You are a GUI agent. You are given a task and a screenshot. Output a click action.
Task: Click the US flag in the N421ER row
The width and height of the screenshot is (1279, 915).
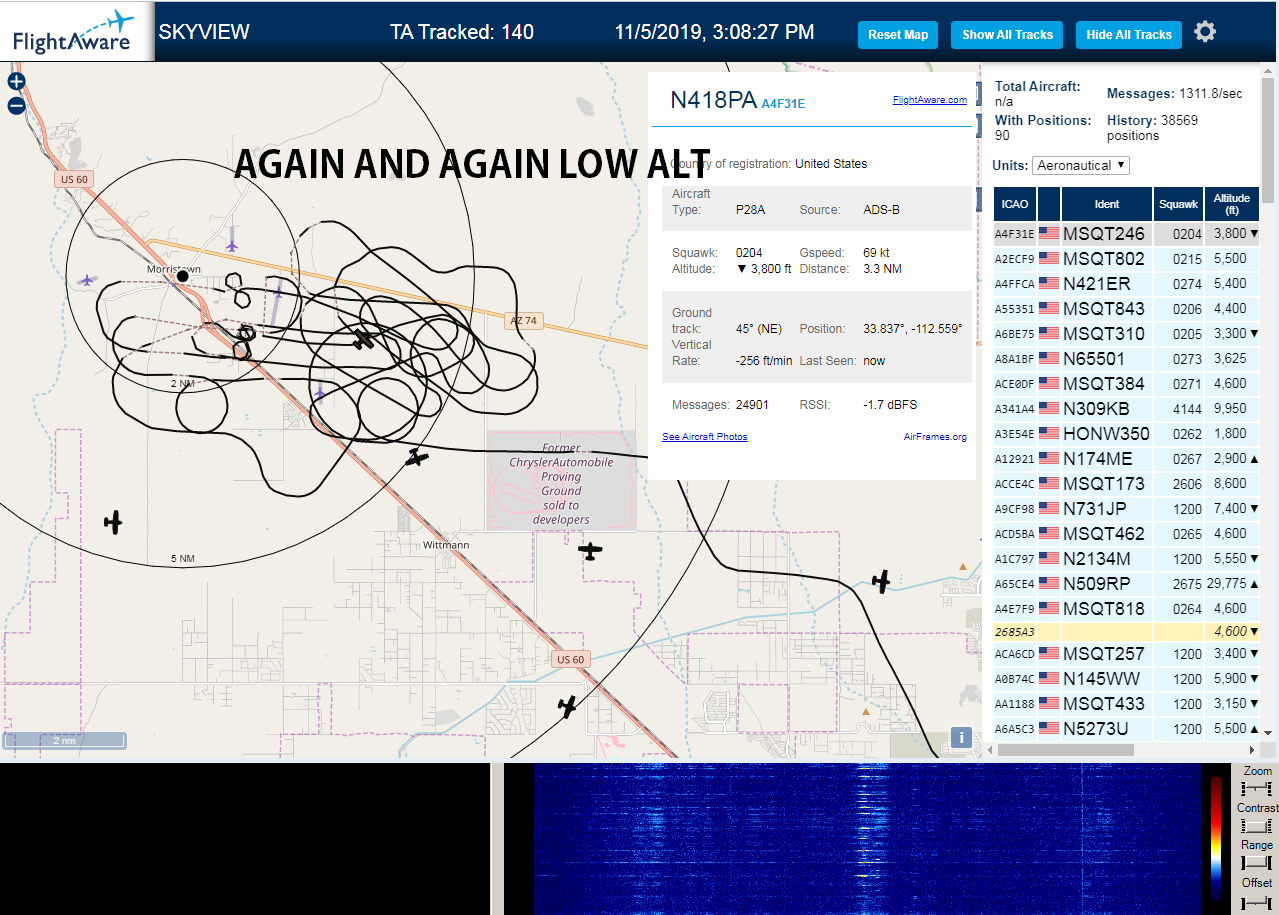tap(1049, 284)
